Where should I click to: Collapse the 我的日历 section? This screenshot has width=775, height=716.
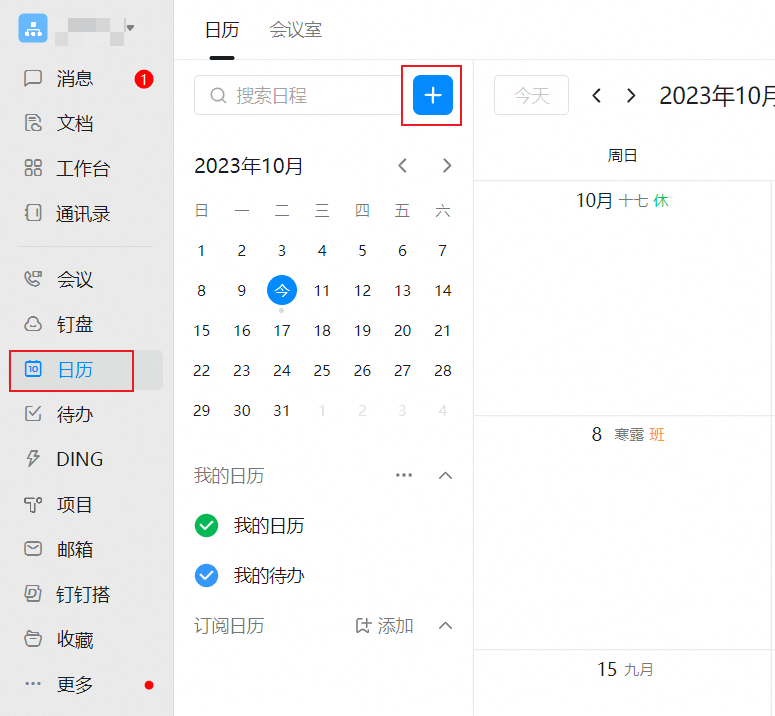tap(445, 475)
